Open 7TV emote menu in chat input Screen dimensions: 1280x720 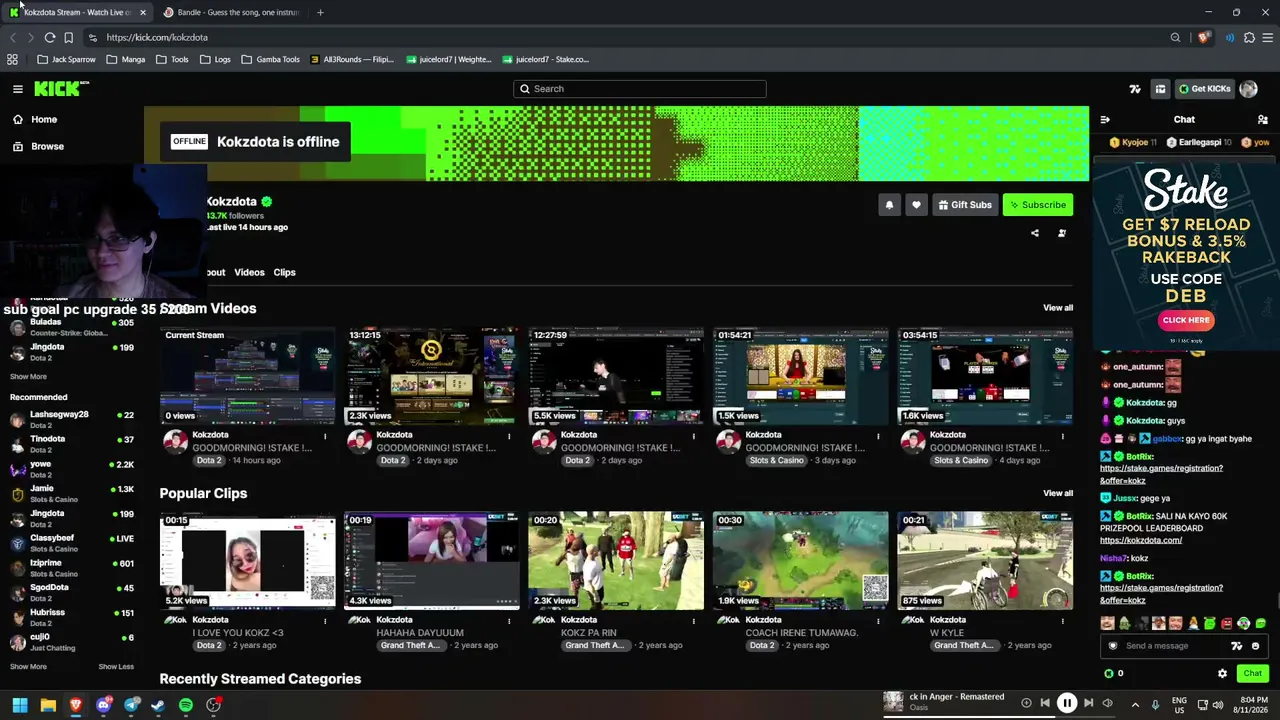[1237, 646]
